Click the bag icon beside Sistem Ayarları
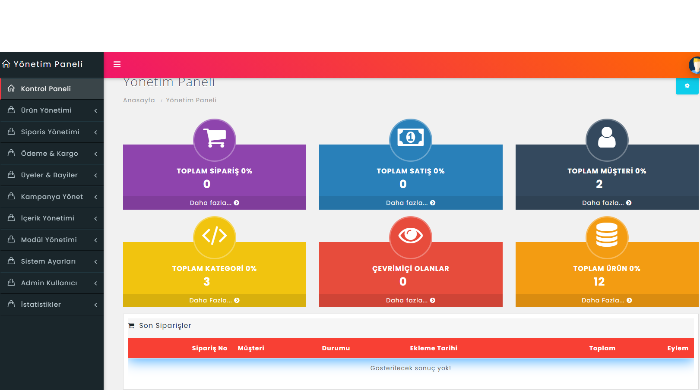Viewport: 700px width, 390px height. [x=11, y=261]
